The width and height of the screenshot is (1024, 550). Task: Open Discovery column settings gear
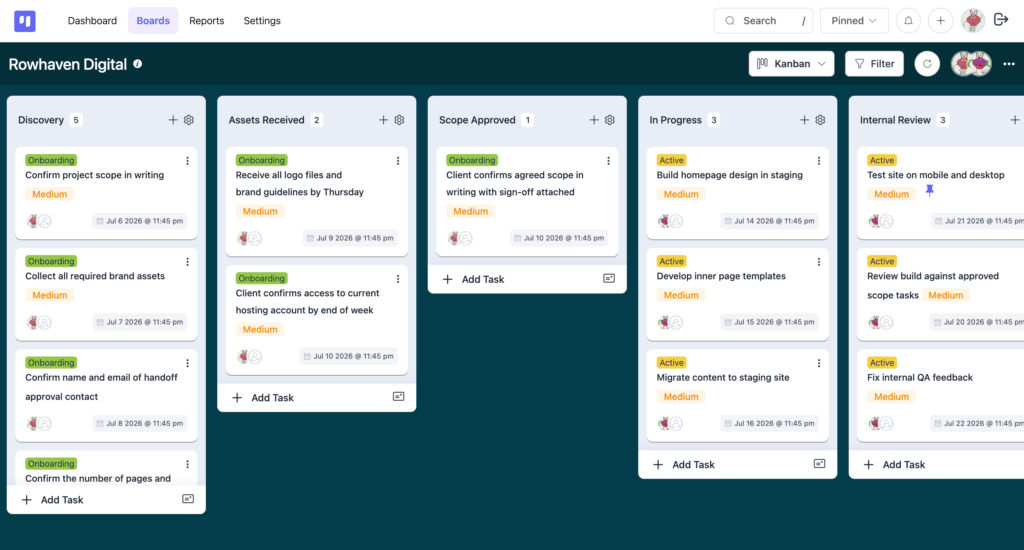pyautogui.click(x=189, y=120)
